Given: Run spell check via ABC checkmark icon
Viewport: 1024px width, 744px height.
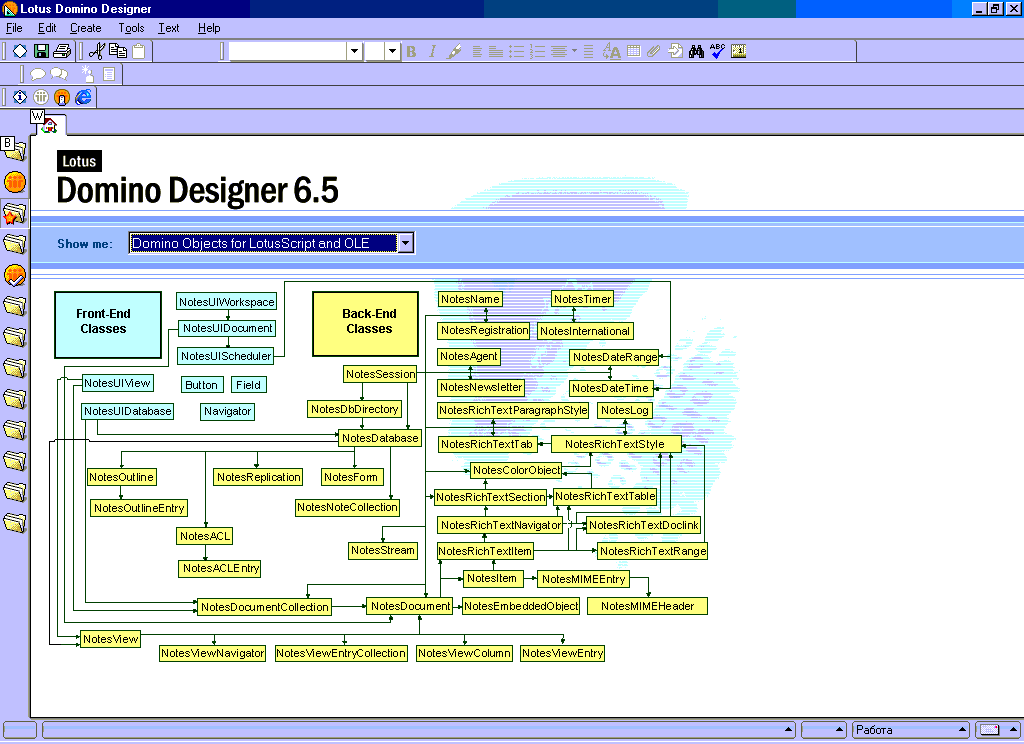Looking at the screenshot, I should (718, 51).
